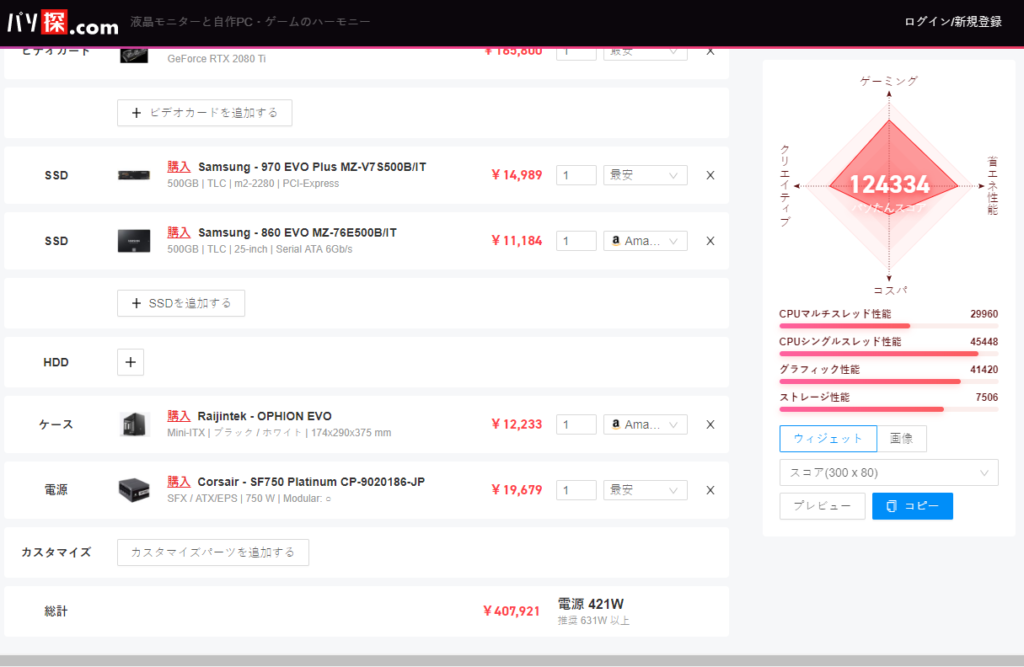Remove the GeForce RTX 2080 Ti row
Screen dimensions: 1024x667
[x=711, y=51]
